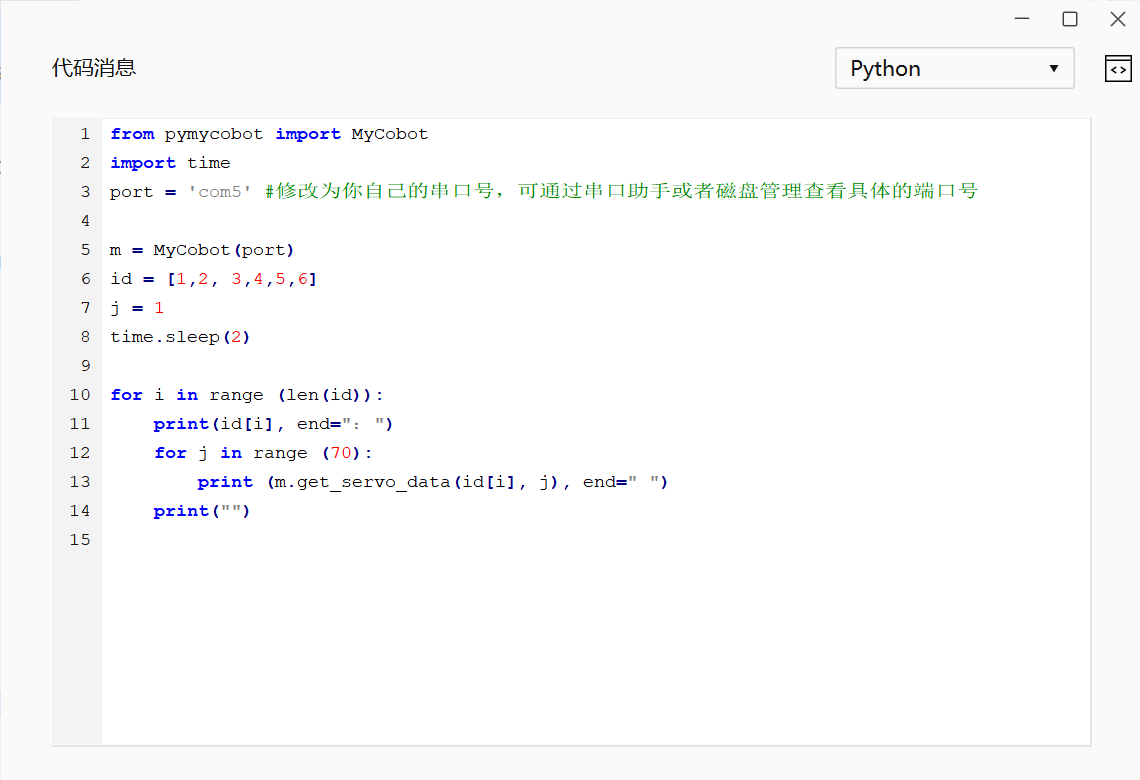Click the code view icon beside the dropdown
Image resolution: width=1140 pixels, height=780 pixels.
pyautogui.click(x=1117, y=69)
